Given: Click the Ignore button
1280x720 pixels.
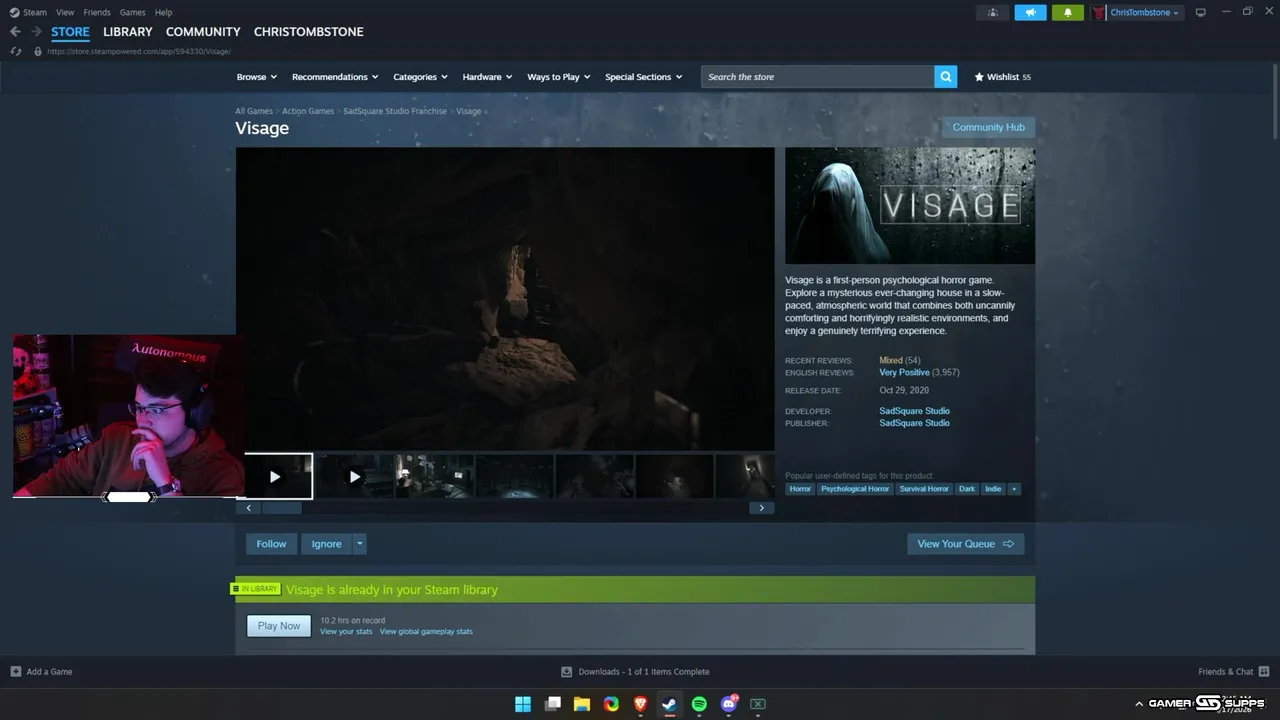Looking at the screenshot, I should (x=326, y=544).
